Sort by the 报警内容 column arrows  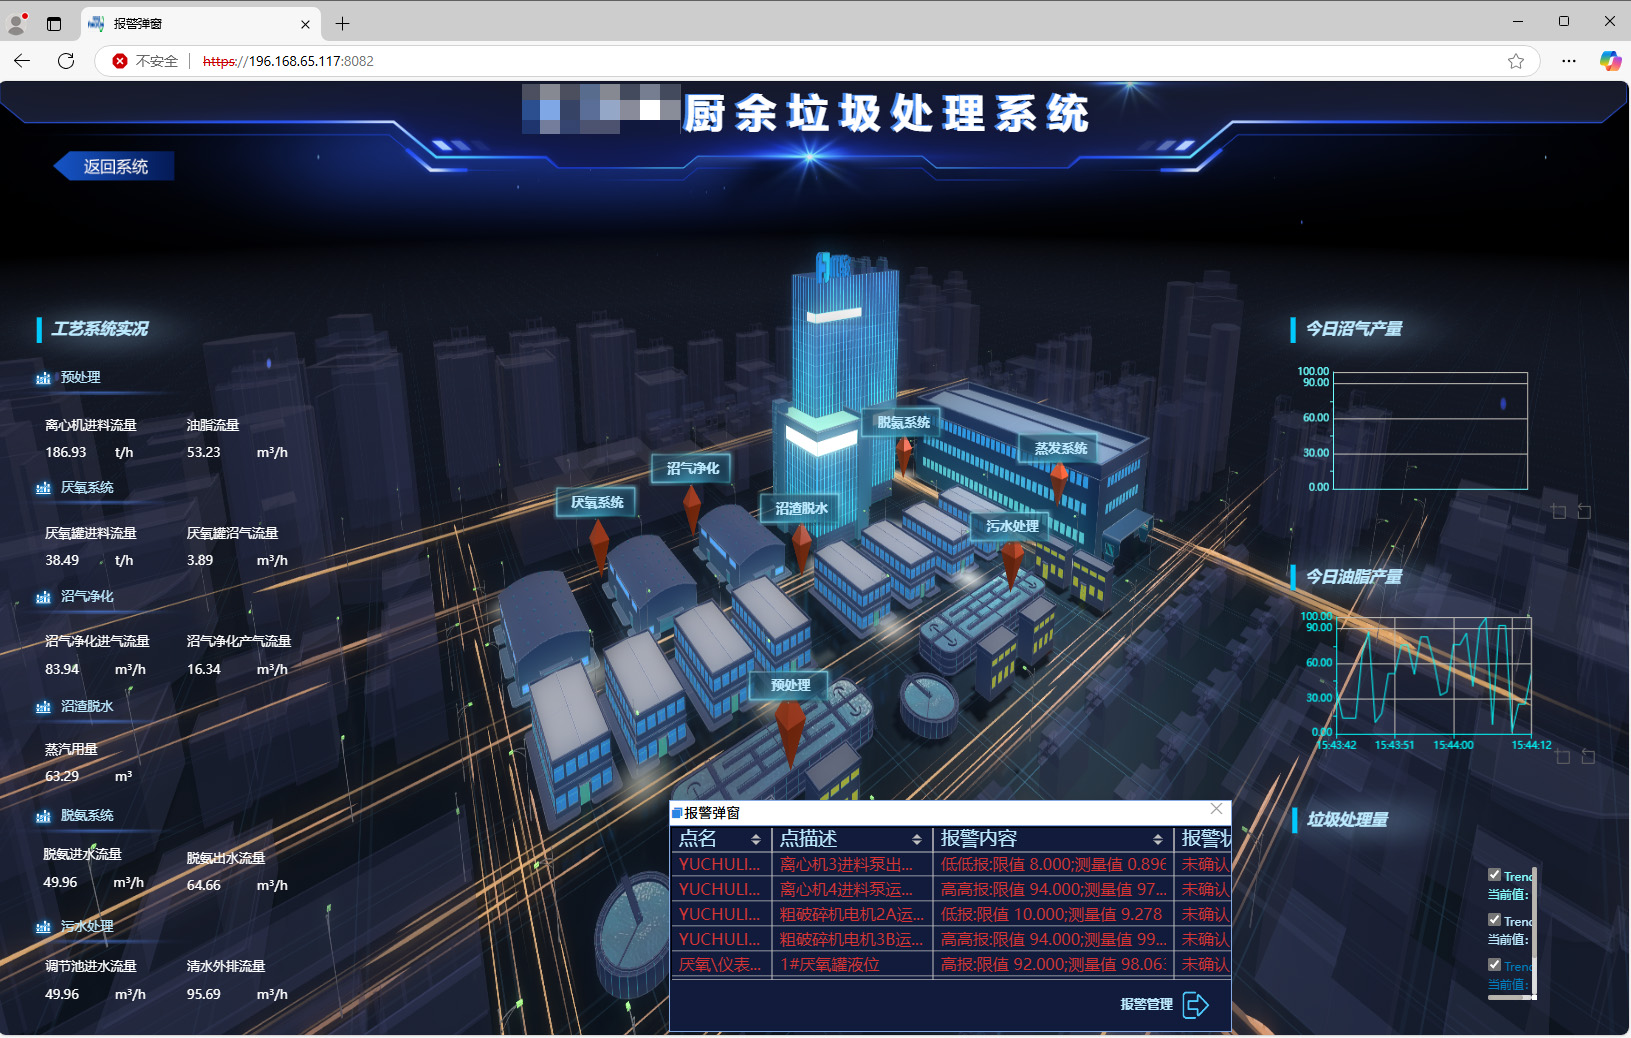pos(1158,839)
